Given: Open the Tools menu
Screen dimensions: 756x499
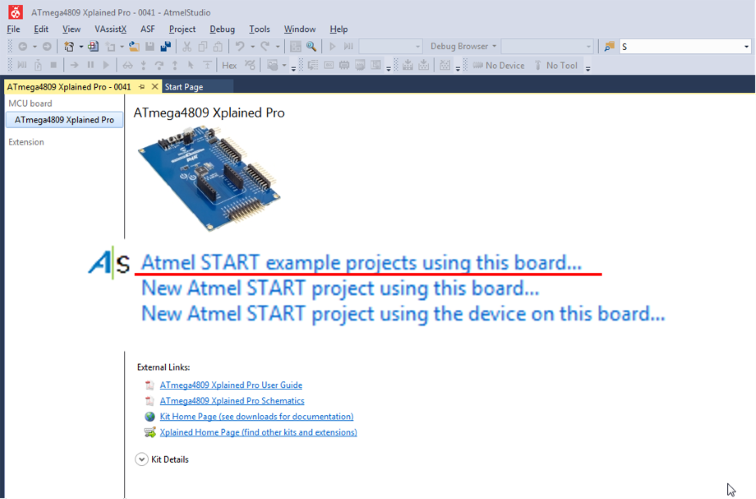Looking at the screenshot, I should [x=259, y=29].
